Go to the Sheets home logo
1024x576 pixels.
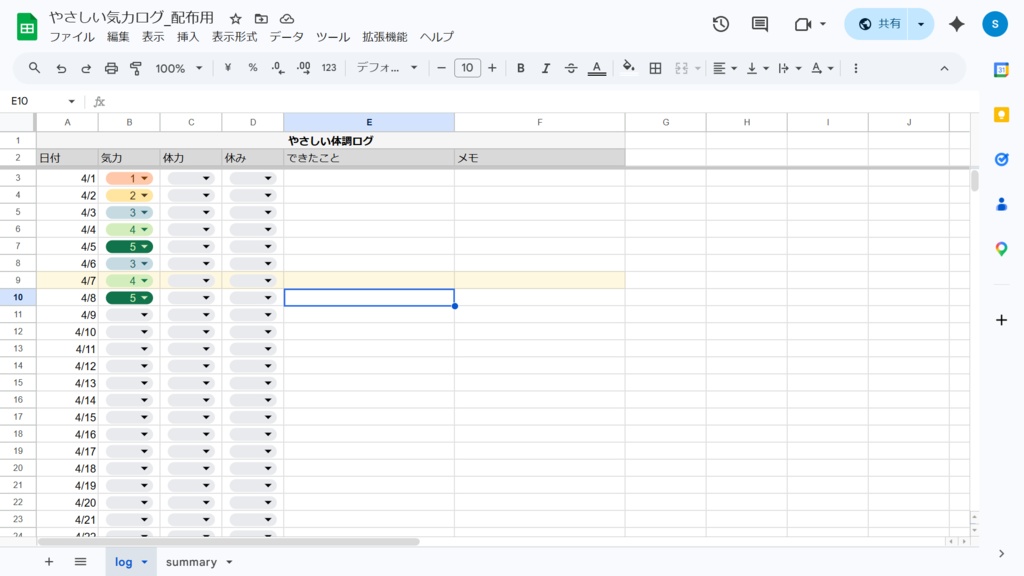coord(27,27)
